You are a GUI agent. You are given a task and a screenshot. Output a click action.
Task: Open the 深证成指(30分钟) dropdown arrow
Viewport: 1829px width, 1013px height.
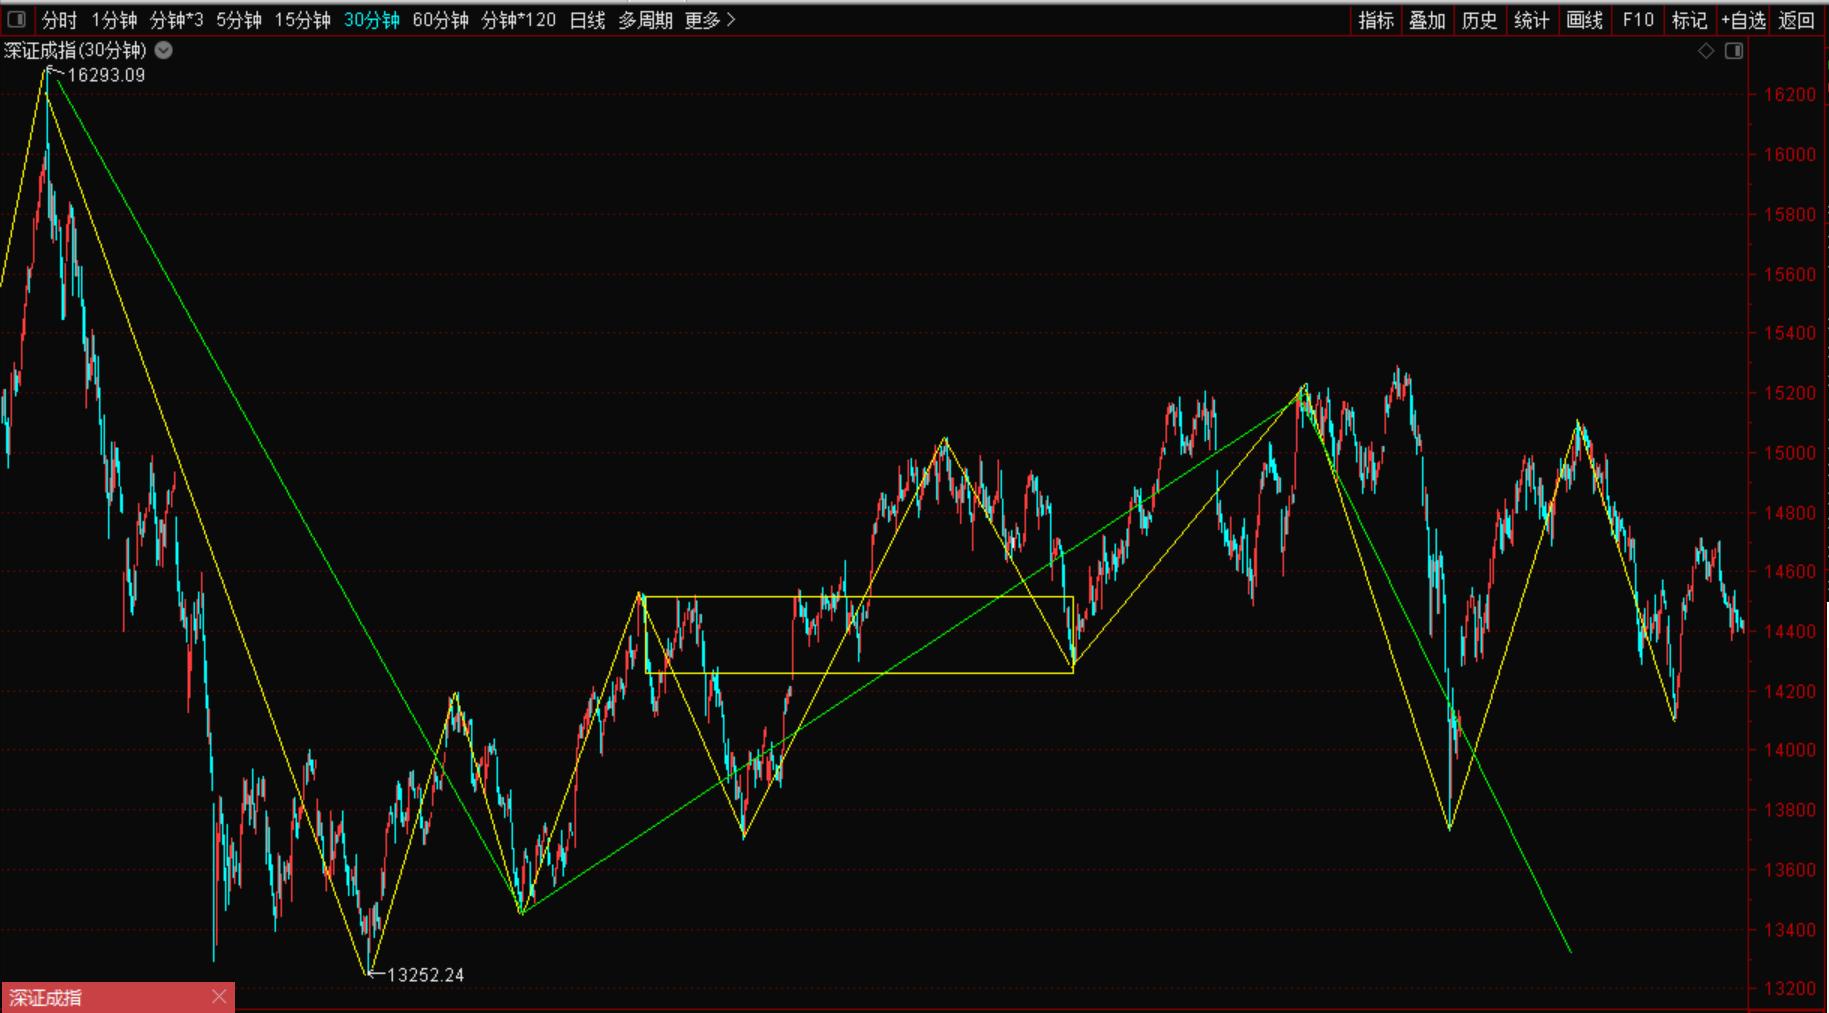164,50
